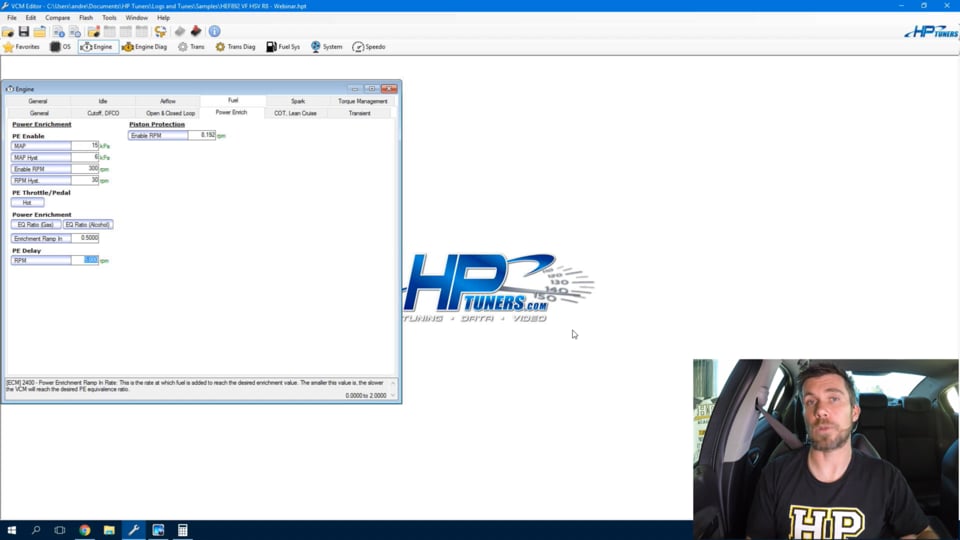Viewport: 960px width, 540px height.
Task: Open the EQ Ratio (Alcohol) table
Action: pyautogui.click(x=88, y=225)
